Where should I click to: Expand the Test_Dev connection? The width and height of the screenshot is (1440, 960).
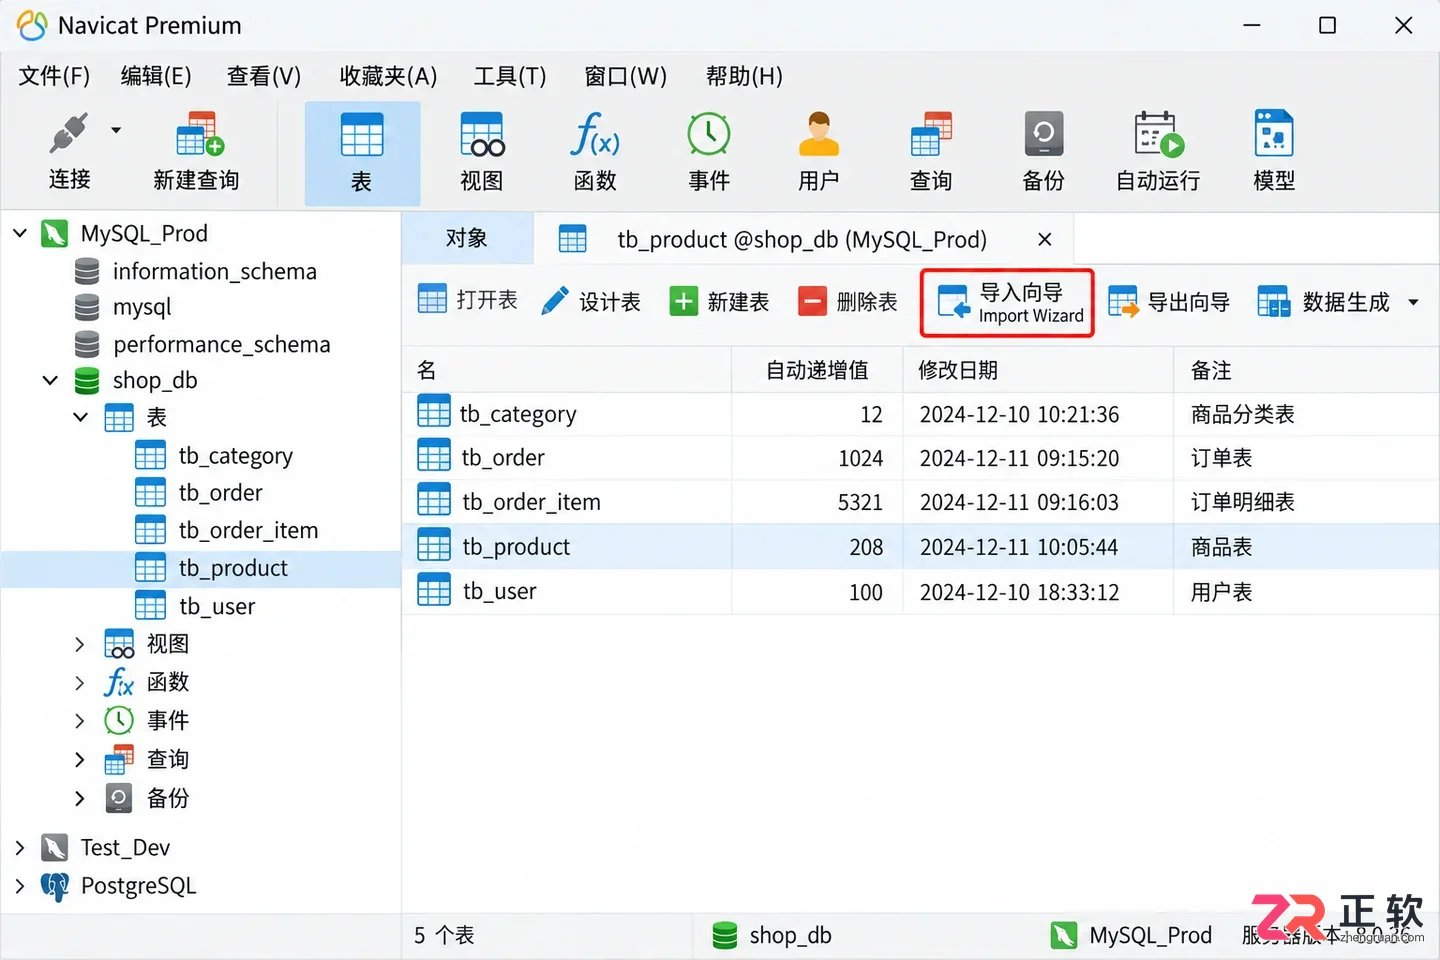click(x=20, y=847)
